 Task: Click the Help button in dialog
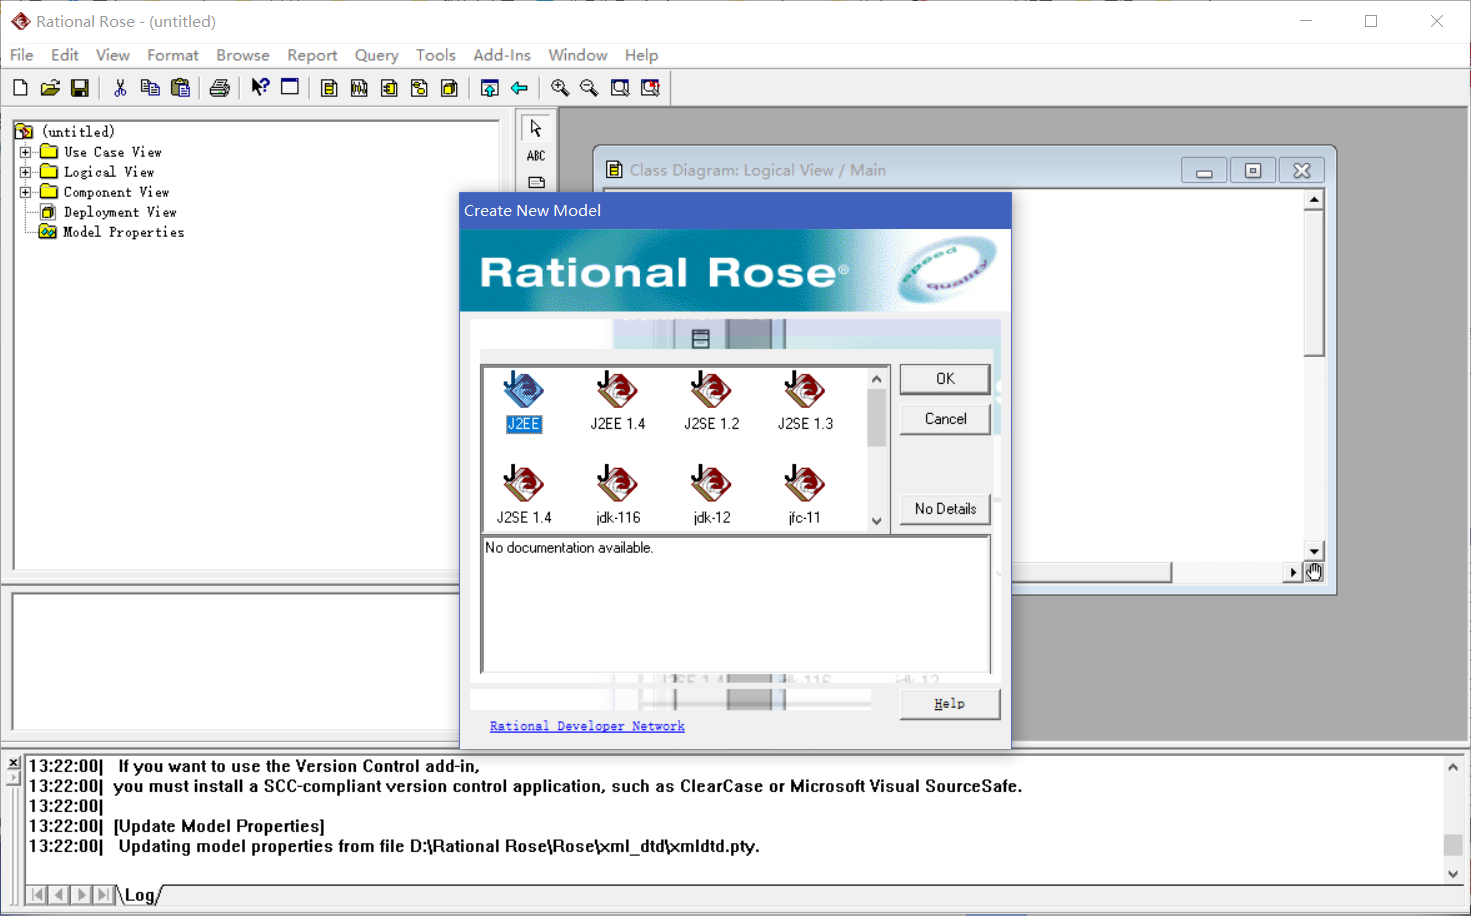click(949, 704)
